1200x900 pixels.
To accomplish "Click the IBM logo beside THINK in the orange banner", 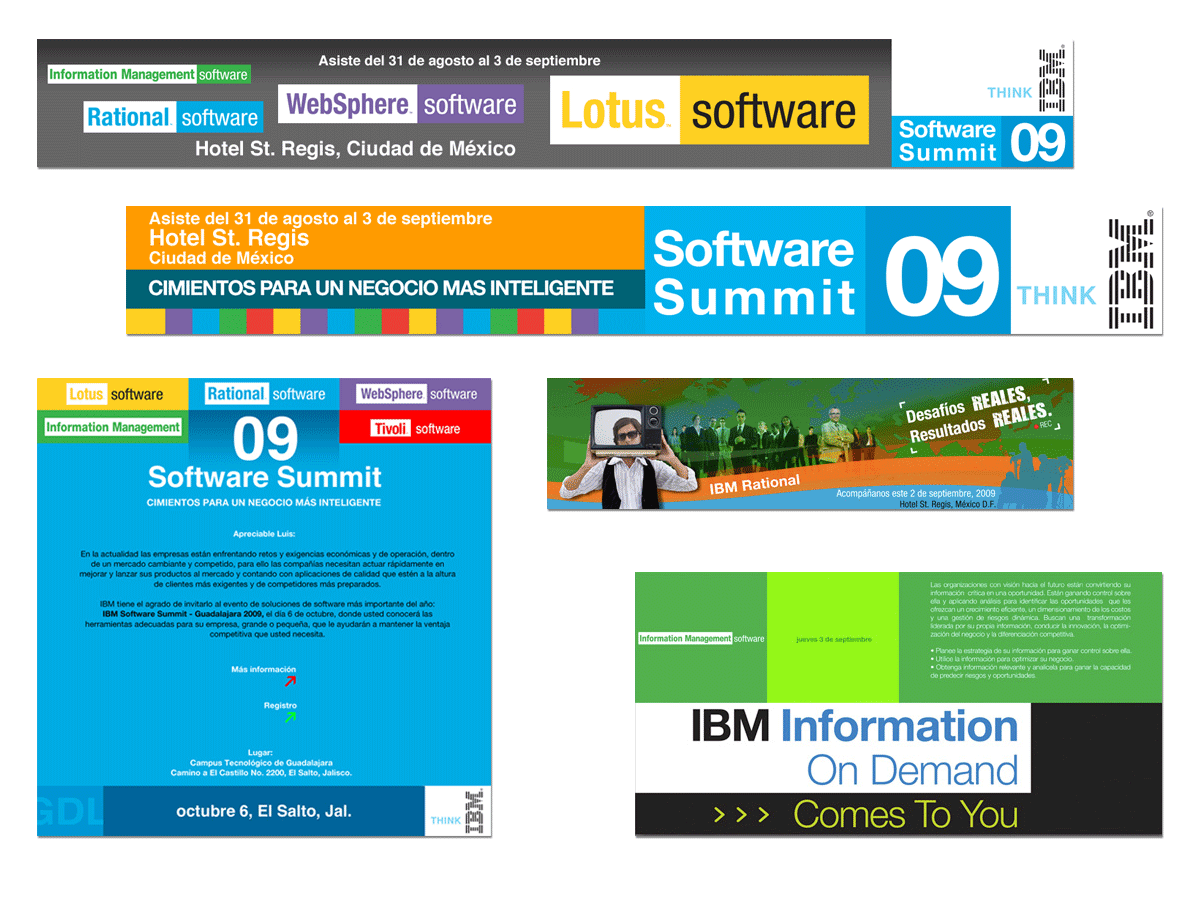I will [1131, 270].
